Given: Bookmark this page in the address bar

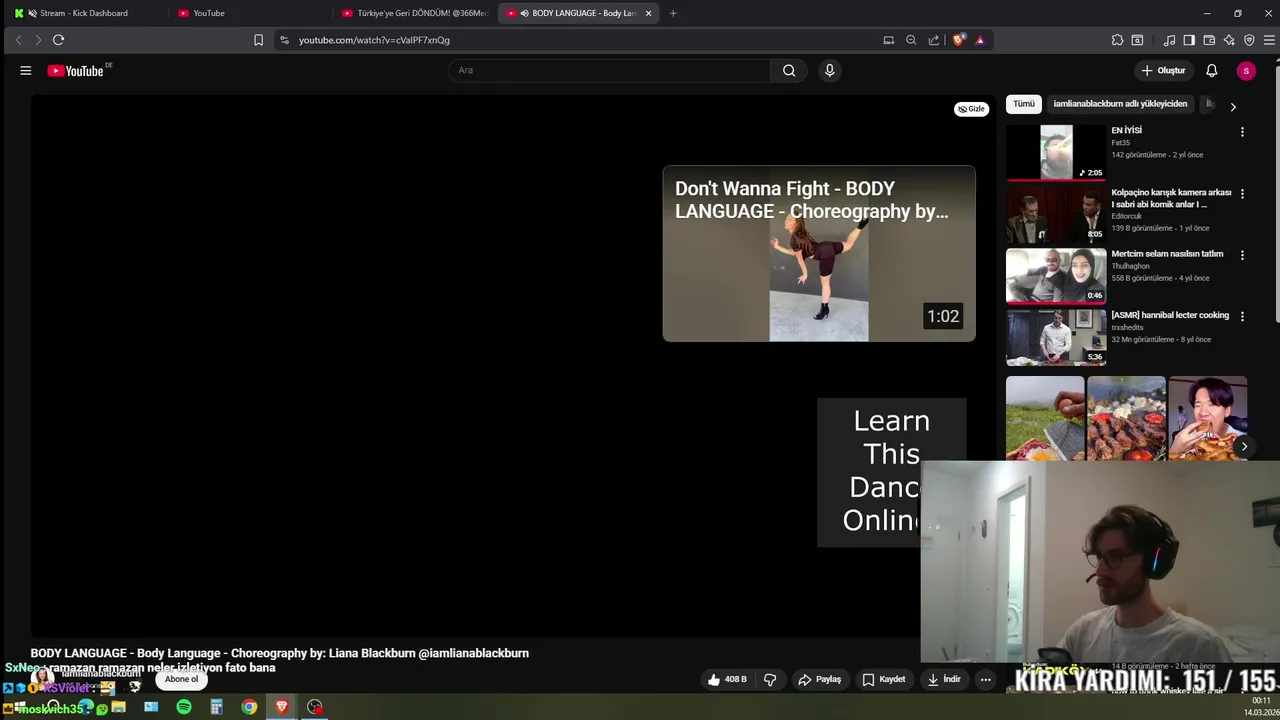Looking at the screenshot, I should pyautogui.click(x=258, y=40).
